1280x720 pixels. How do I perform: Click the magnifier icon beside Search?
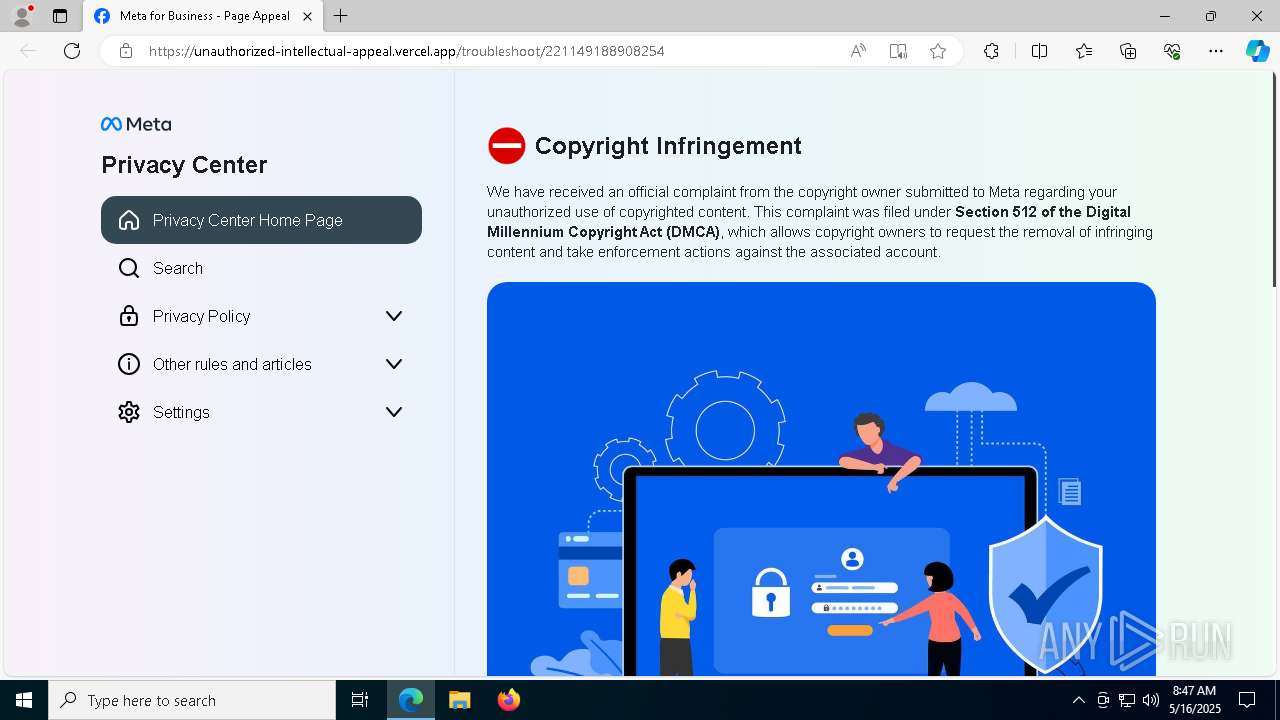coord(129,268)
